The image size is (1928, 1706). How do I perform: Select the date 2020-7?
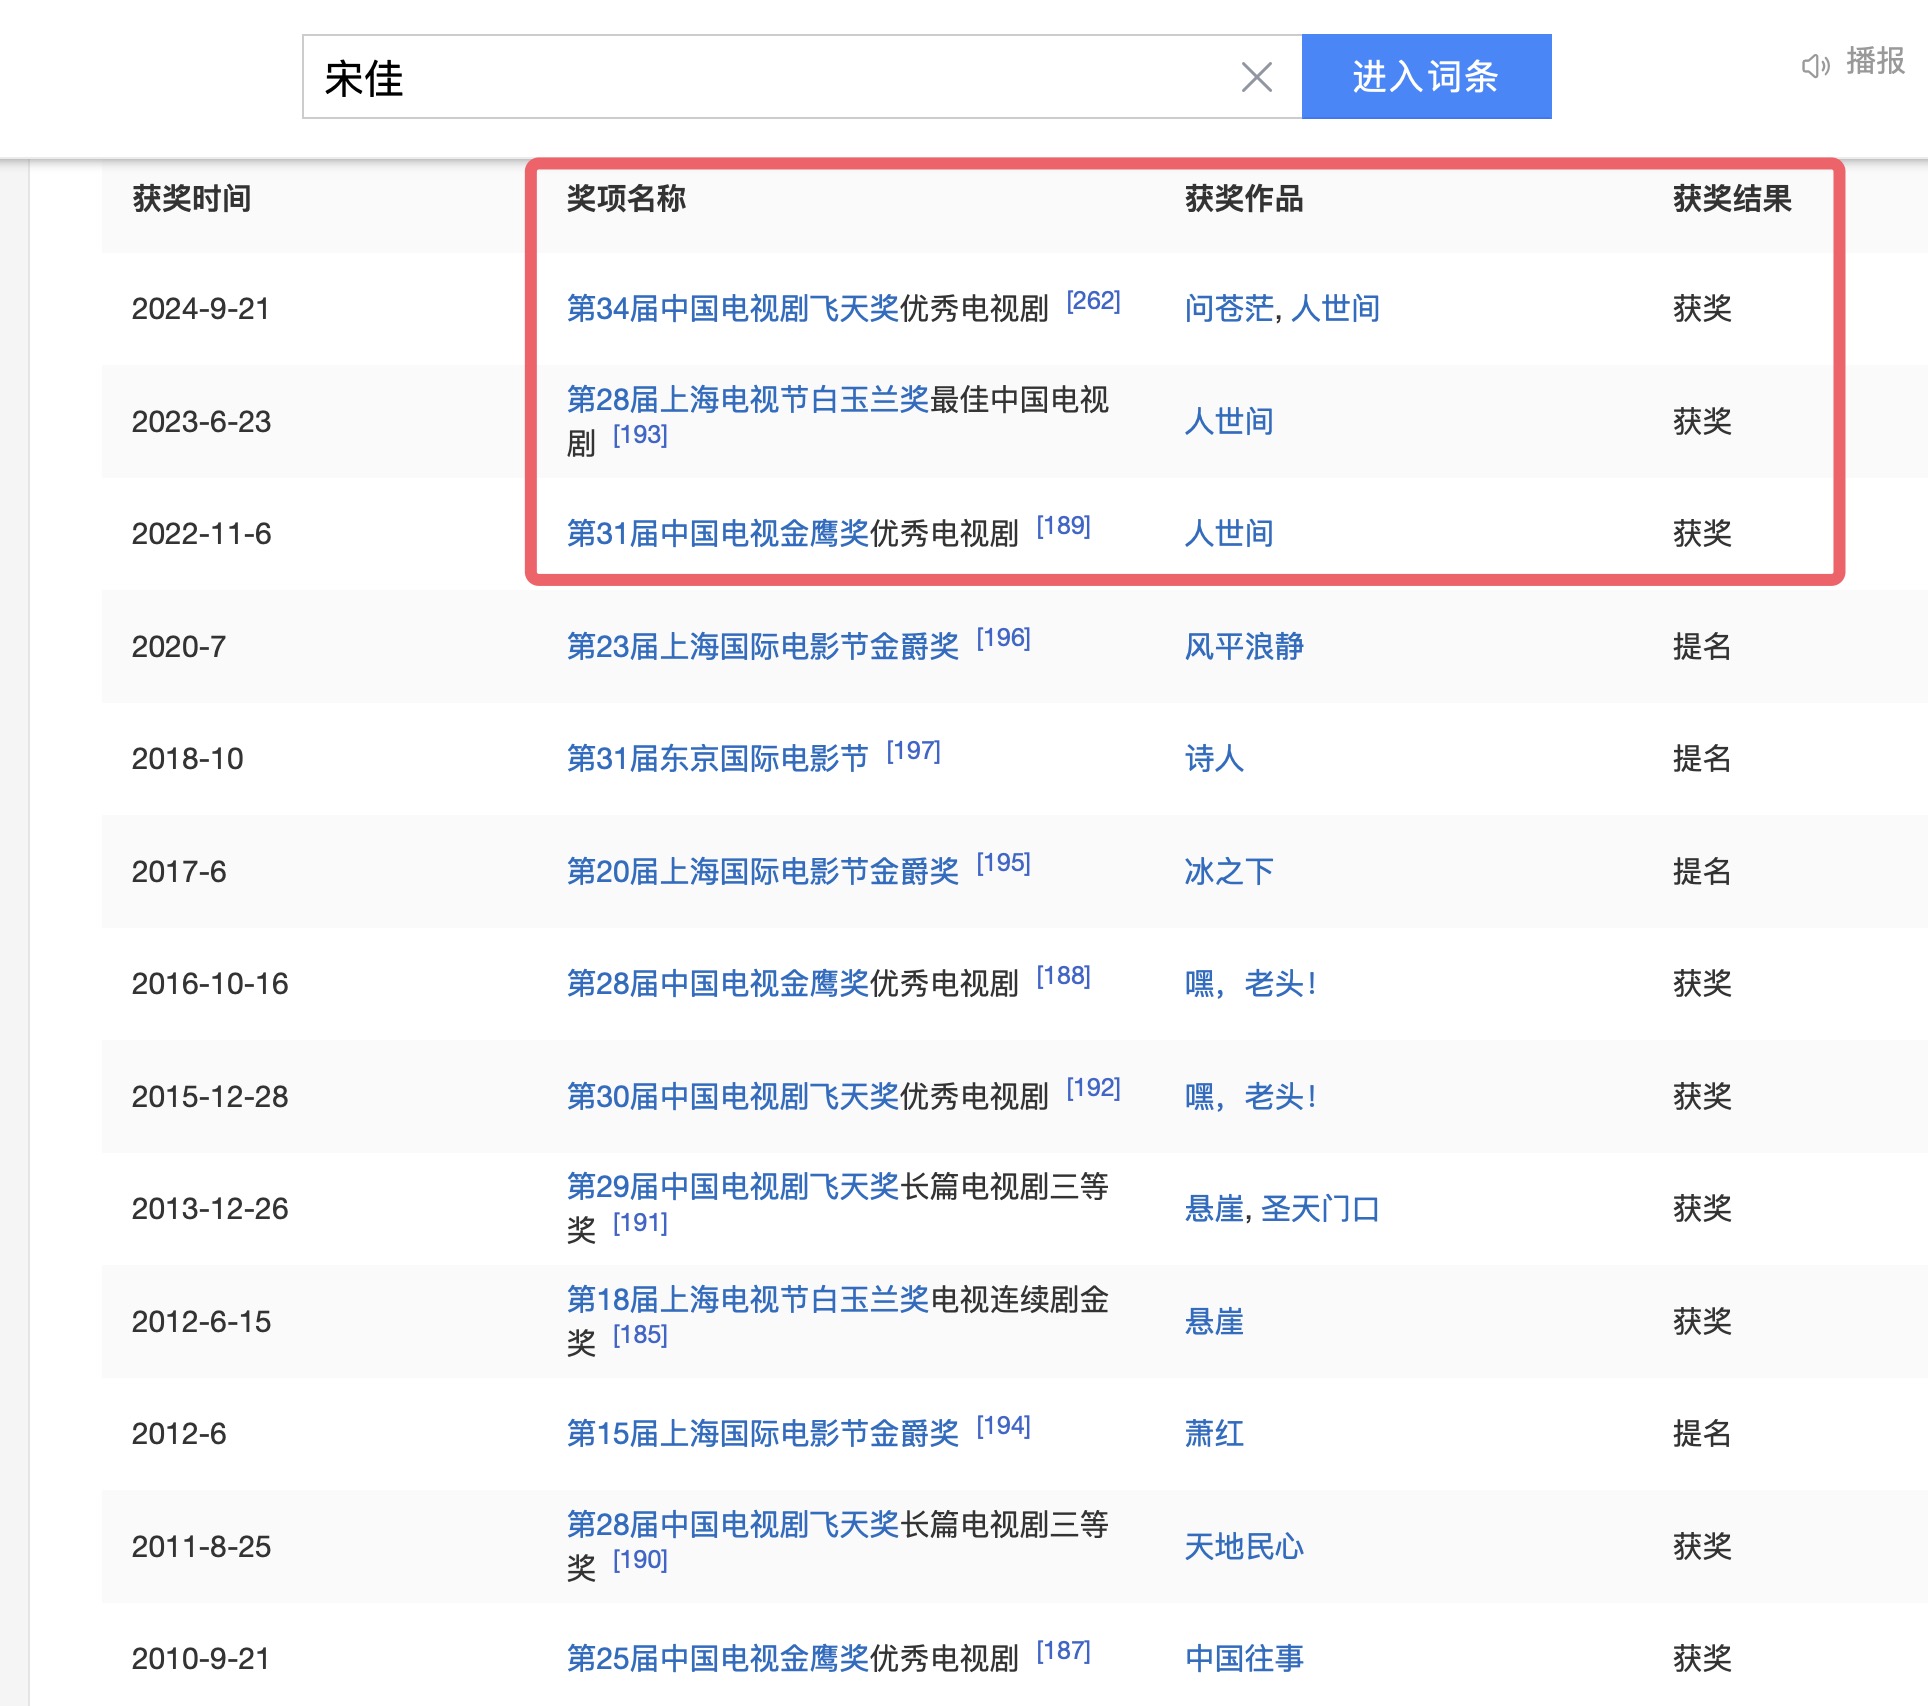[x=179, y=647]
